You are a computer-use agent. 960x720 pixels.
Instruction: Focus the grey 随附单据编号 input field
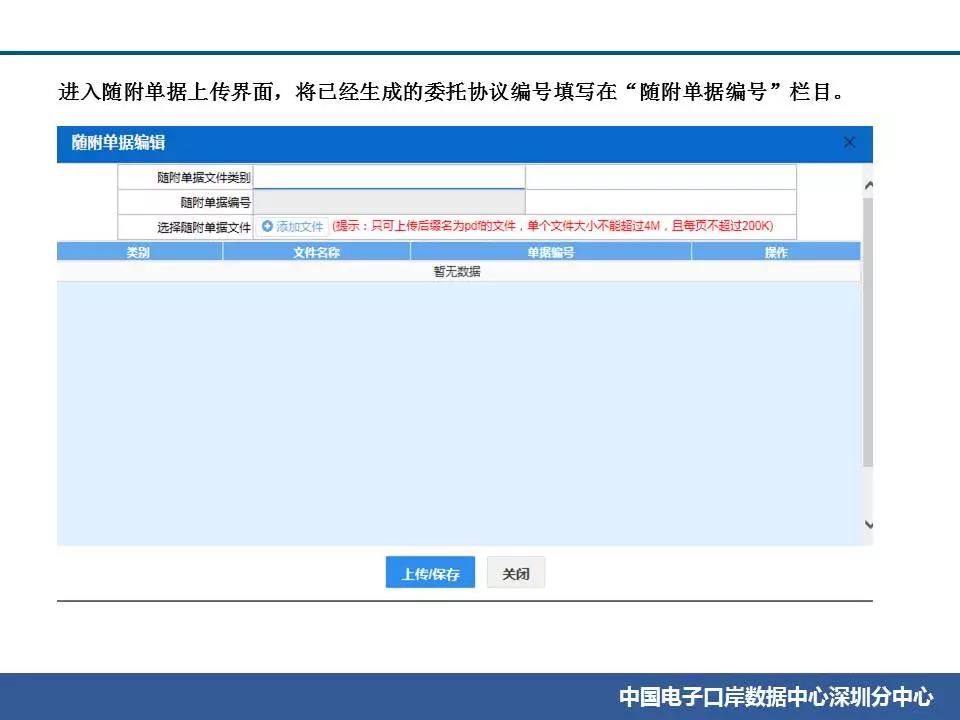389,202
